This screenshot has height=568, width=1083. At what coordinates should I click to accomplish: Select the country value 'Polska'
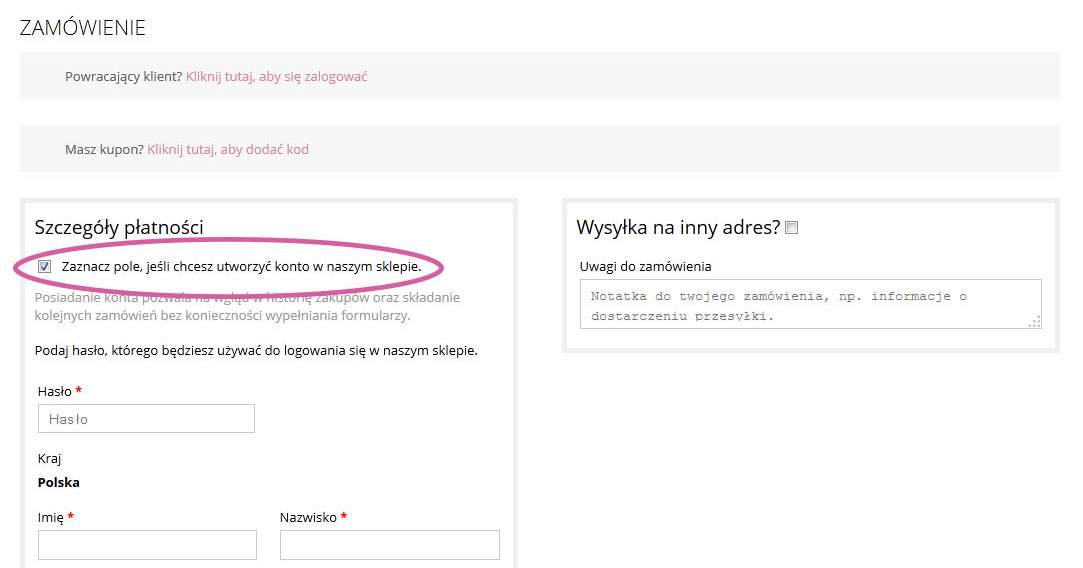click(x=59, y=482)
